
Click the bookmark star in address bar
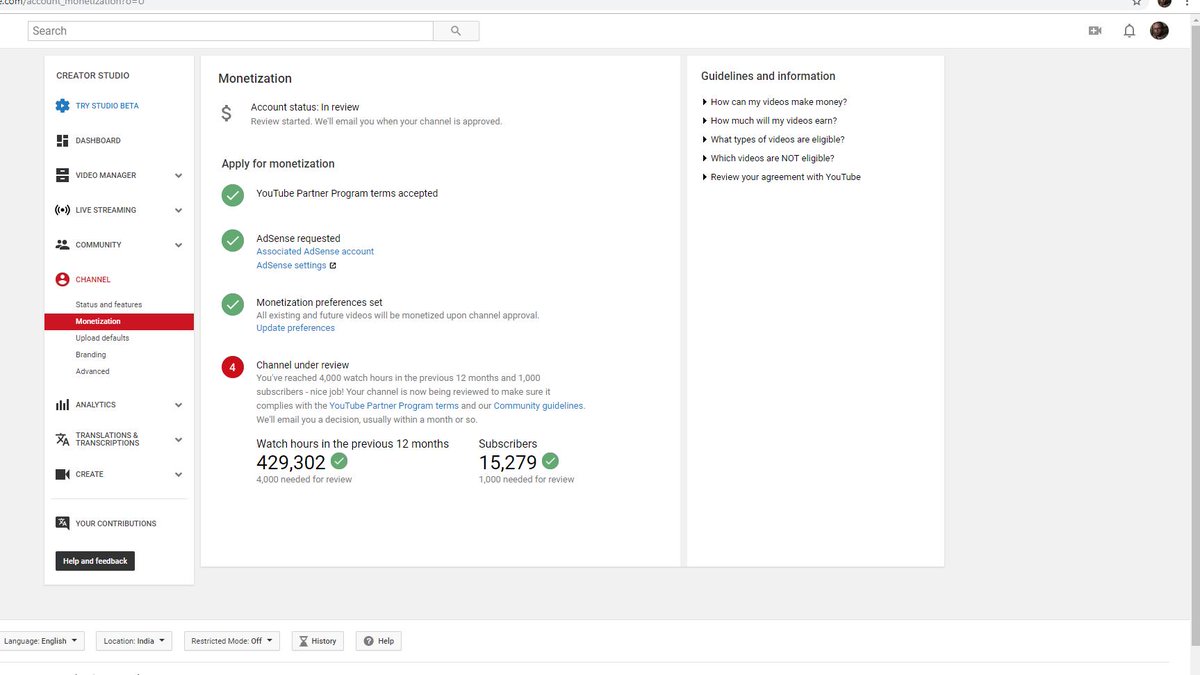click(x=1136, y=3)
